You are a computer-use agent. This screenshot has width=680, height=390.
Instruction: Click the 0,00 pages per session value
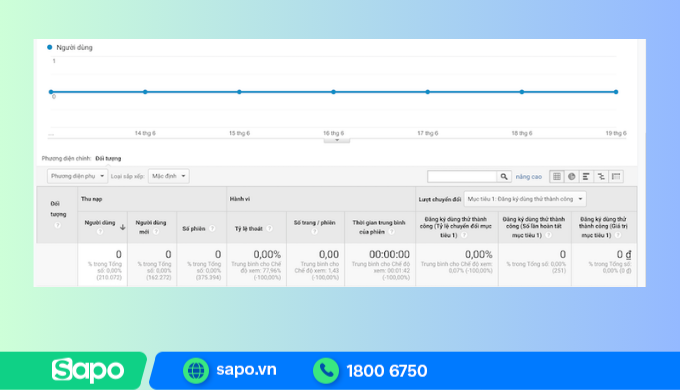[x=329, y=254]
